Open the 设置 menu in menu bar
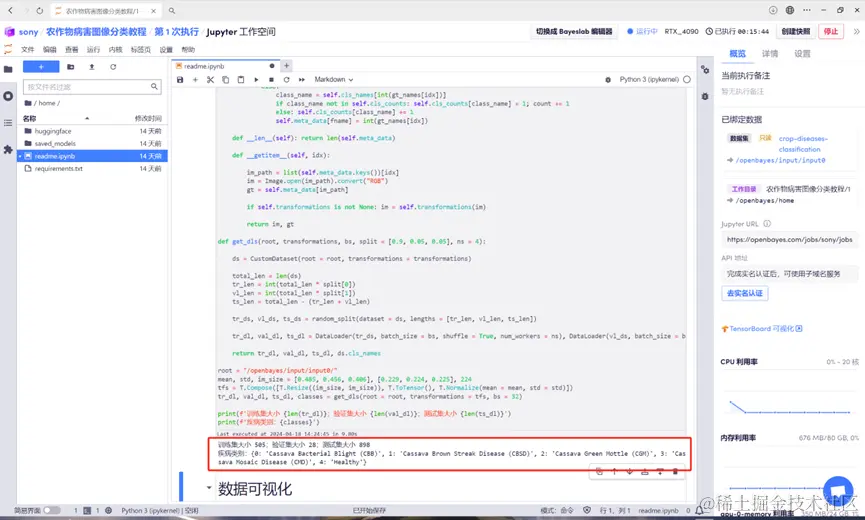 click(166, 50)
